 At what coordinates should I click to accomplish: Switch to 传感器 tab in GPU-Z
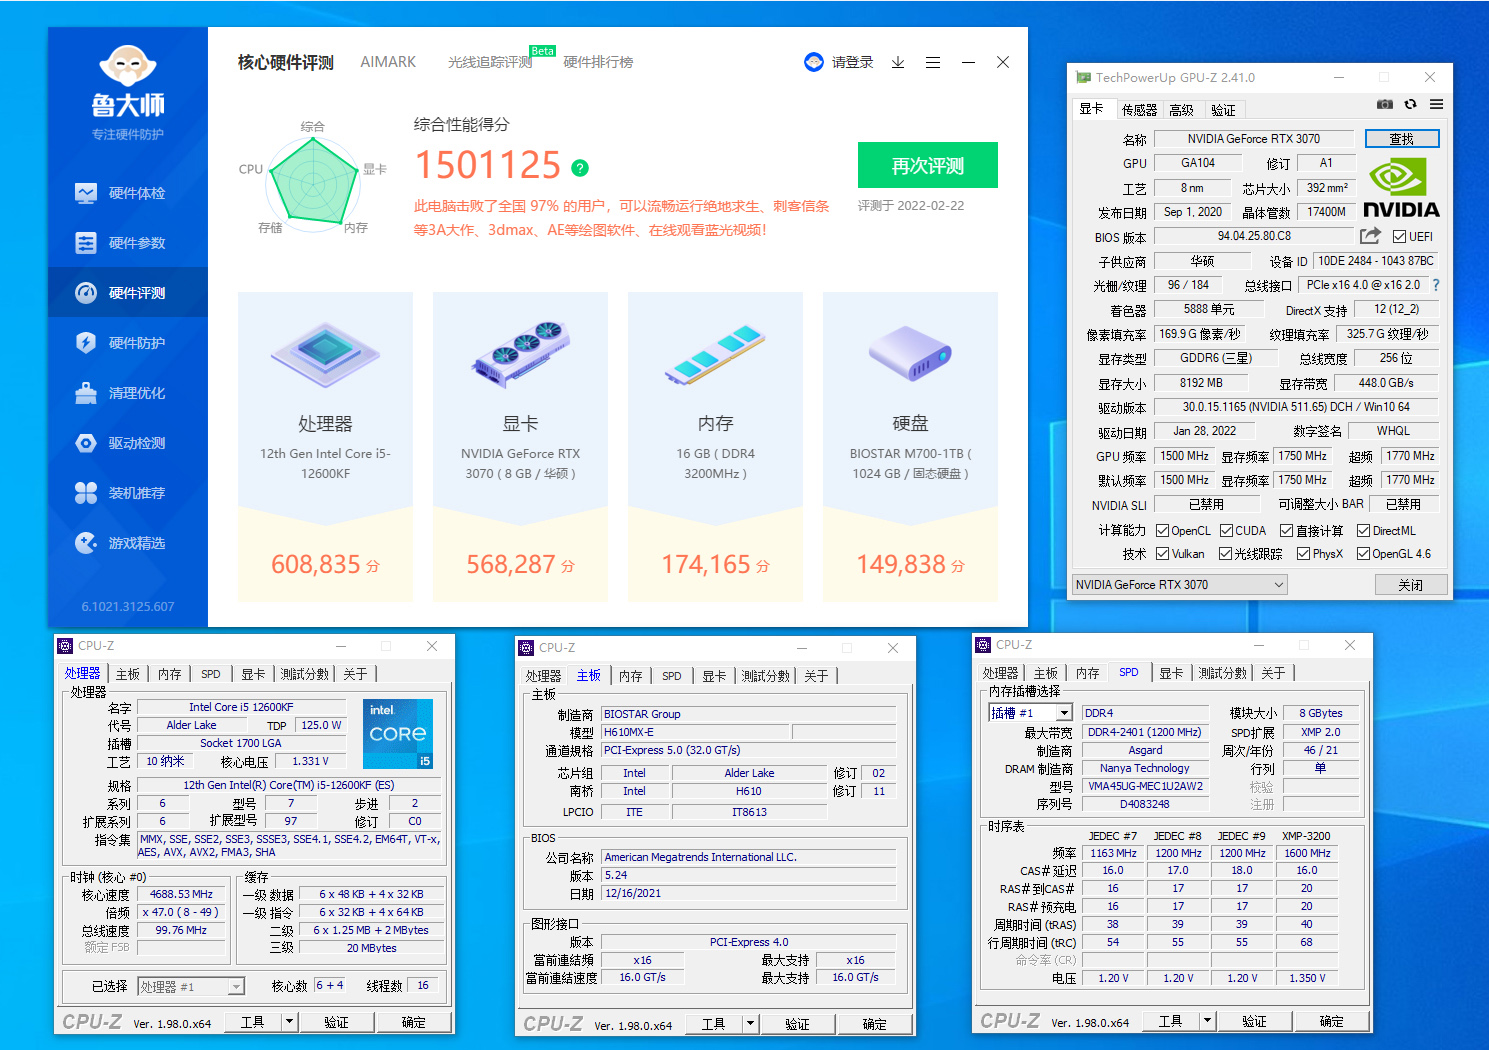point(1139,110)
